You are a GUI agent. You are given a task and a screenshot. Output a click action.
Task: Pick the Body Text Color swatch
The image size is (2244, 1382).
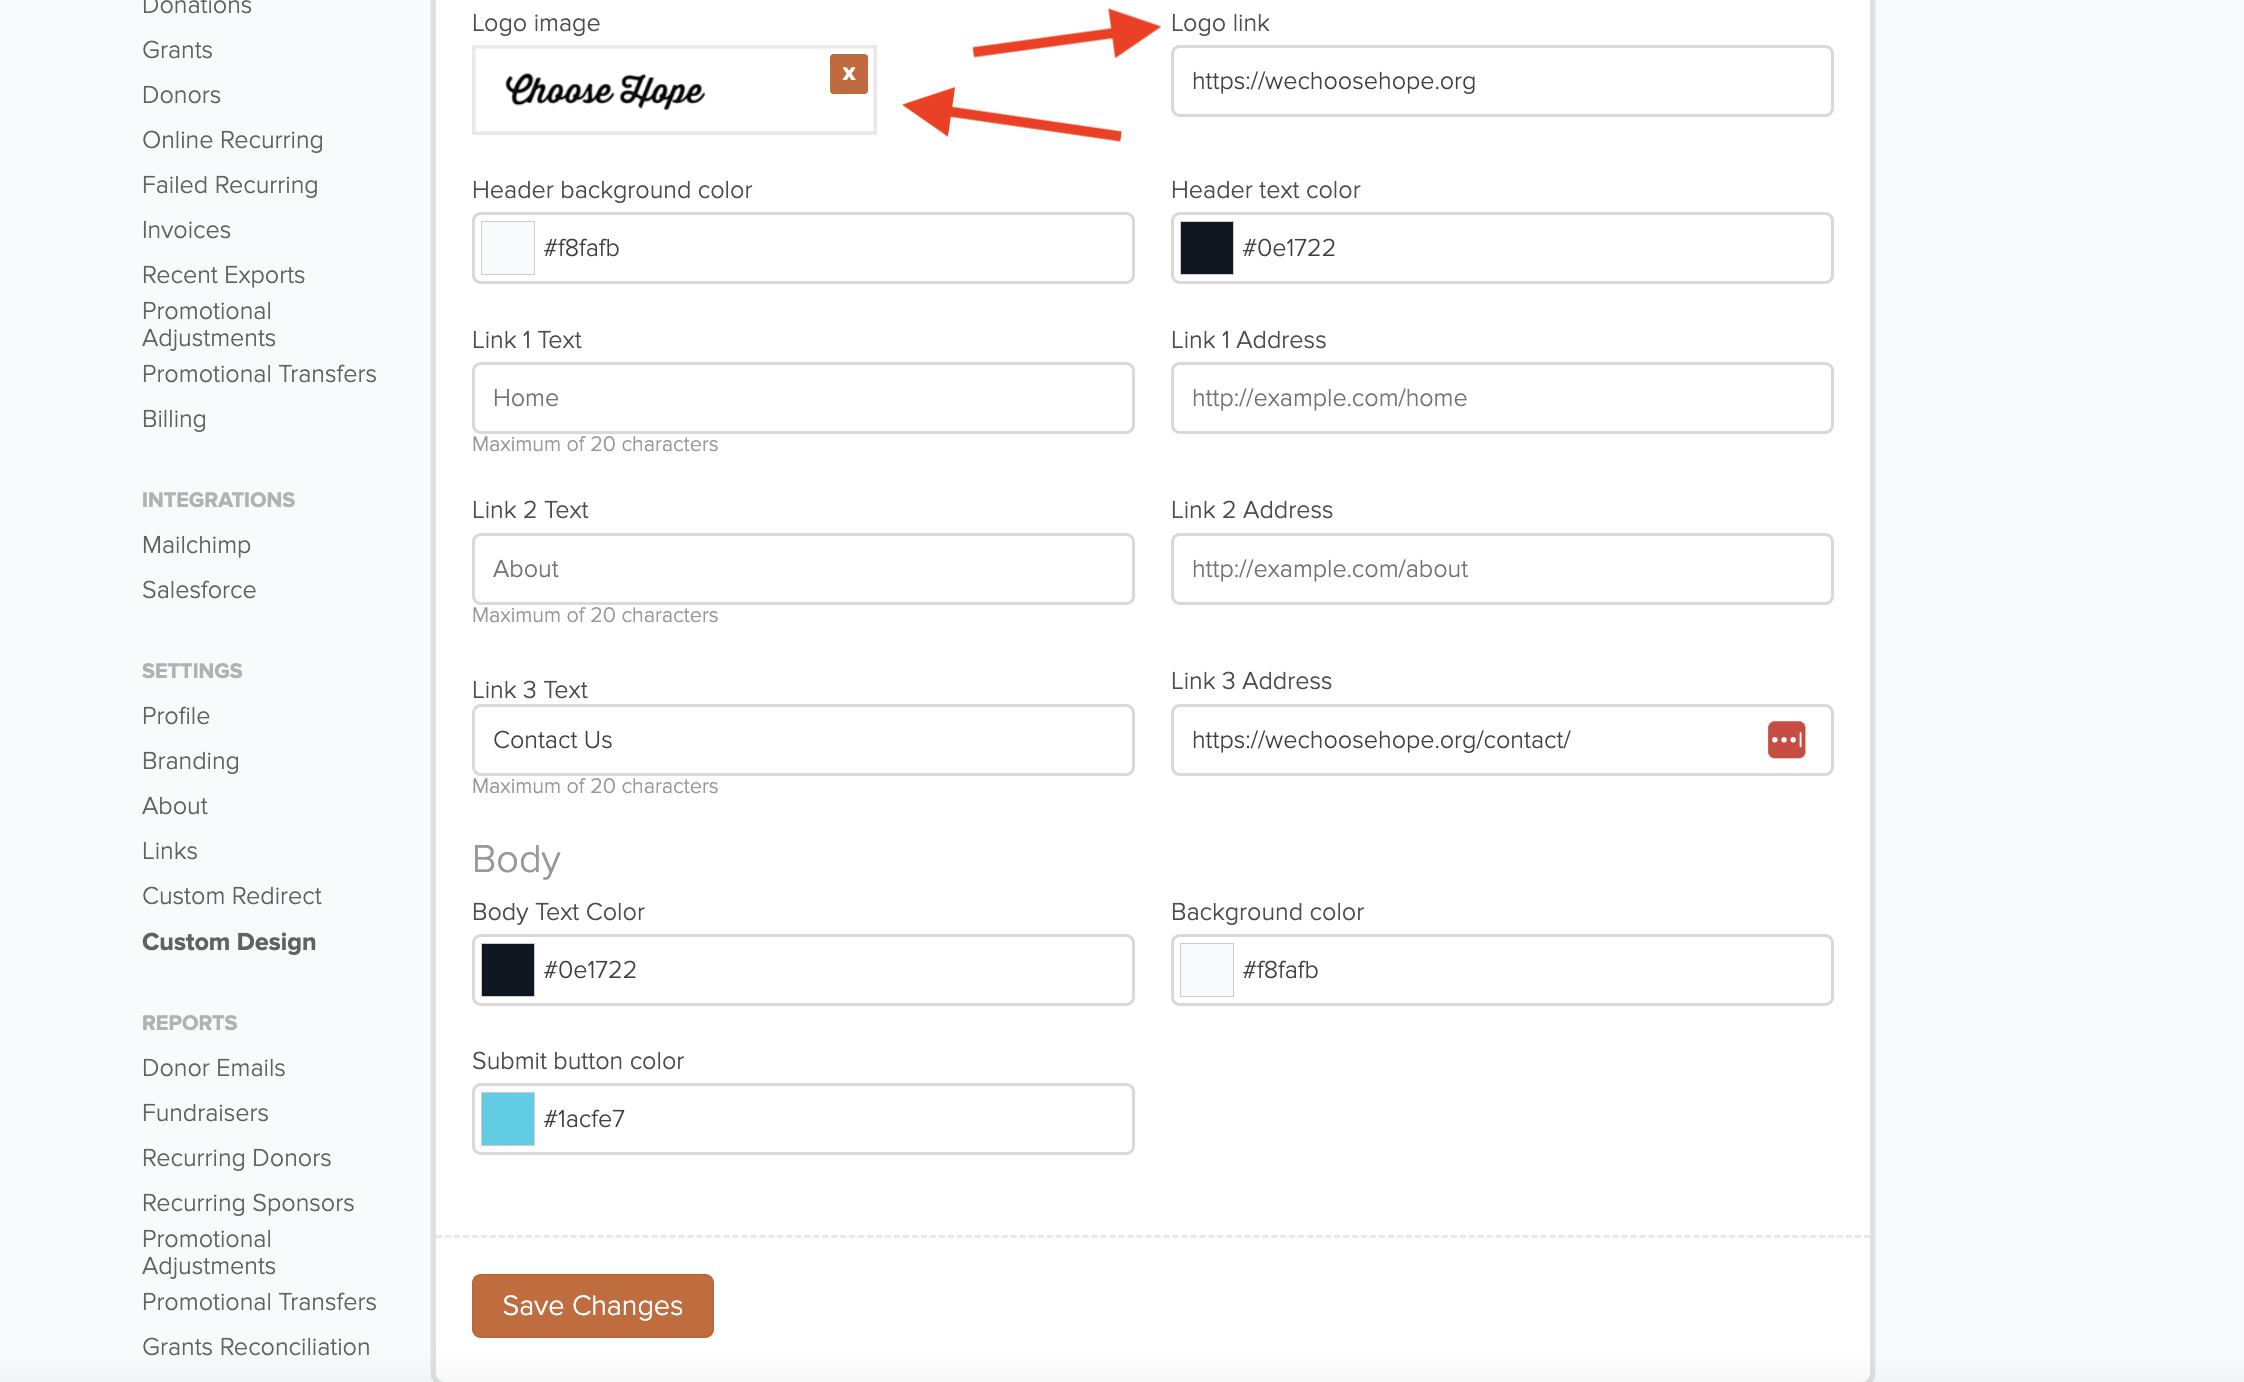(x=508, y=970)
